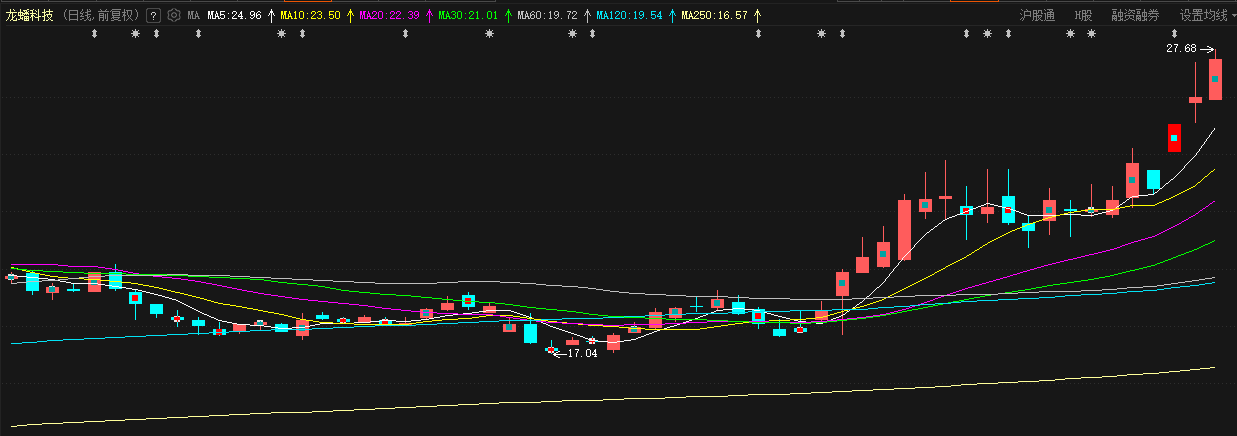
Task: Click the 27.68 high price label
Action: click(x=1181, y=48)
